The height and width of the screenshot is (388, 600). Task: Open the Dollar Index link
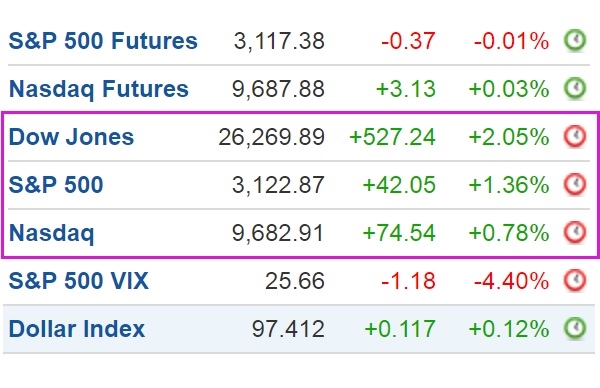tap(77, 329)
